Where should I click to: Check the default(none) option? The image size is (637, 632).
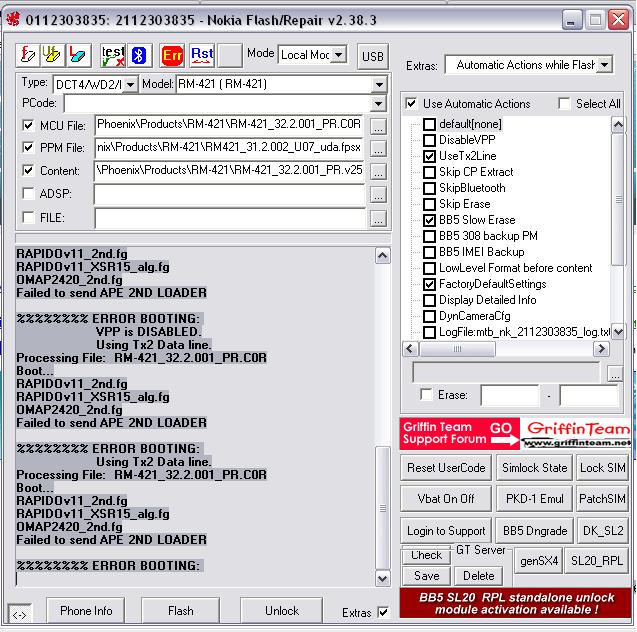point(429,124)
